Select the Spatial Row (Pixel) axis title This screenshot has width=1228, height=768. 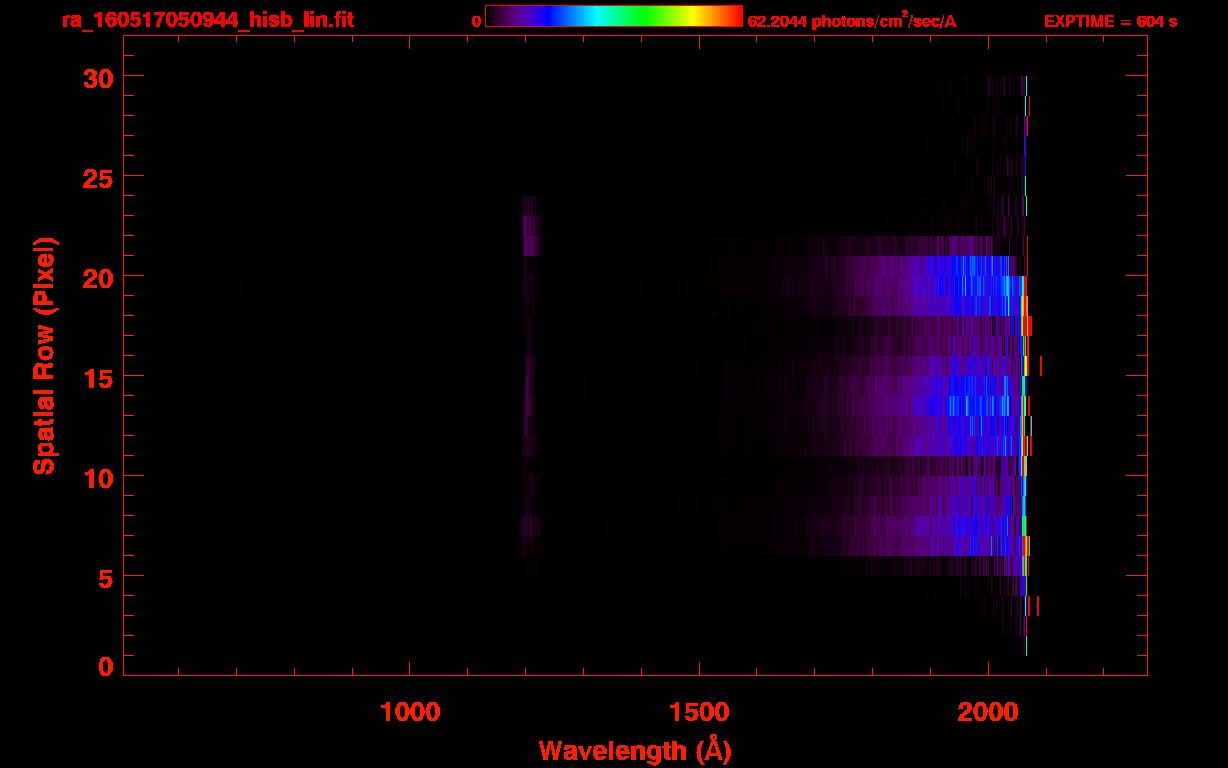pyautogui.click(x=44, y=355)
